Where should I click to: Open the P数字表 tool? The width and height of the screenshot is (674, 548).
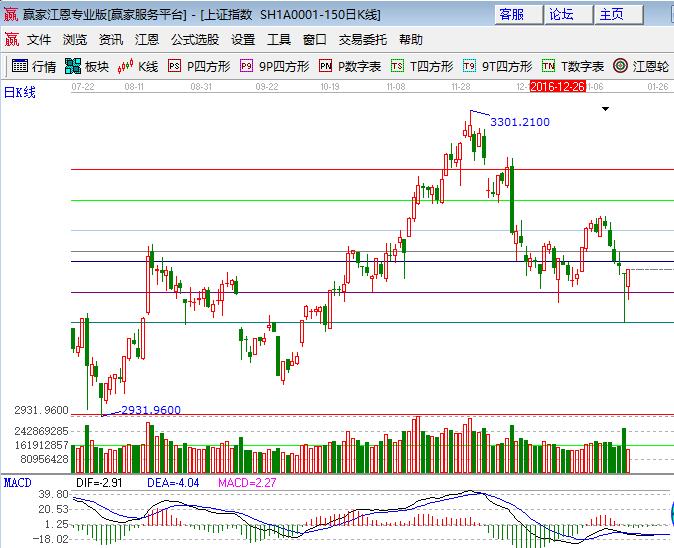coord(350,66)
